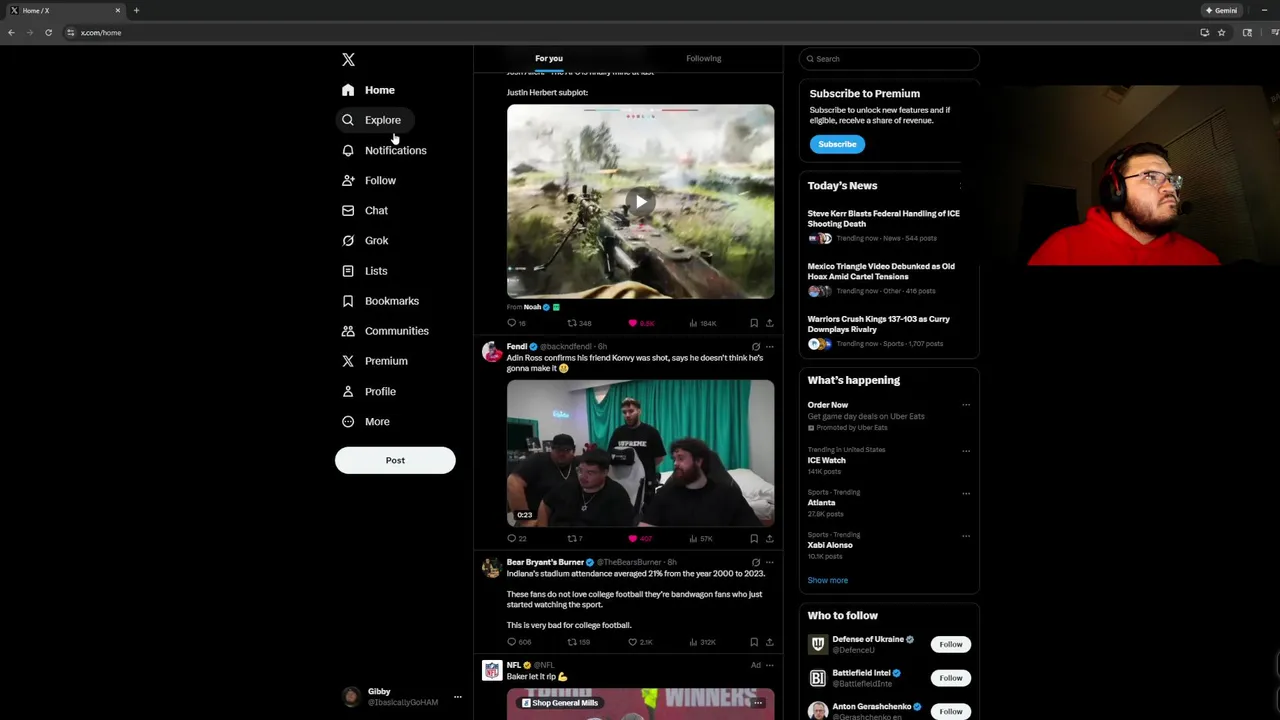Bookmark Bear Bryant's Burner post
Image resolution: width=1280 pixels, height=720 pixels.
coord(754,642)
